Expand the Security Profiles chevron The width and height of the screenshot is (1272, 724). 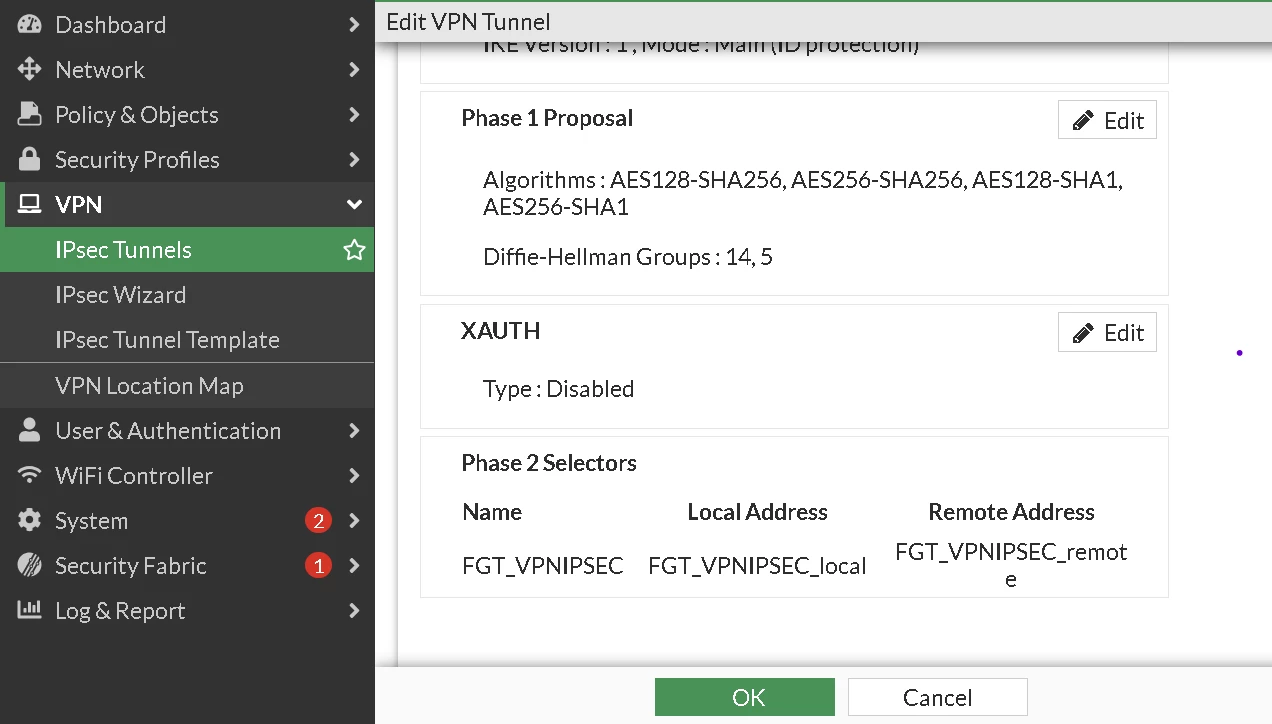pos(354,160)
